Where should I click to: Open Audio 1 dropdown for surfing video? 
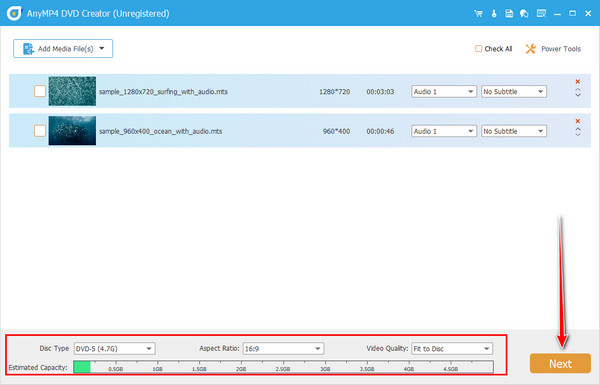(x=444, y=91)
